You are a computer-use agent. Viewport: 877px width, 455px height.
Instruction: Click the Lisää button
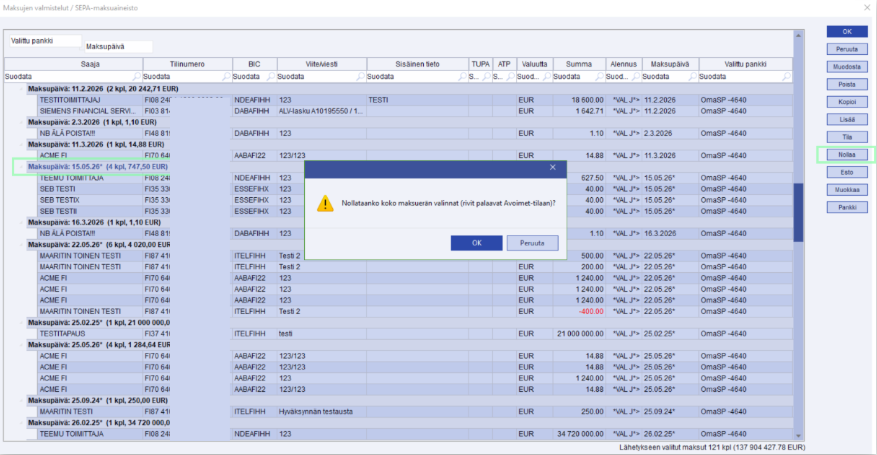coord(847,120)
